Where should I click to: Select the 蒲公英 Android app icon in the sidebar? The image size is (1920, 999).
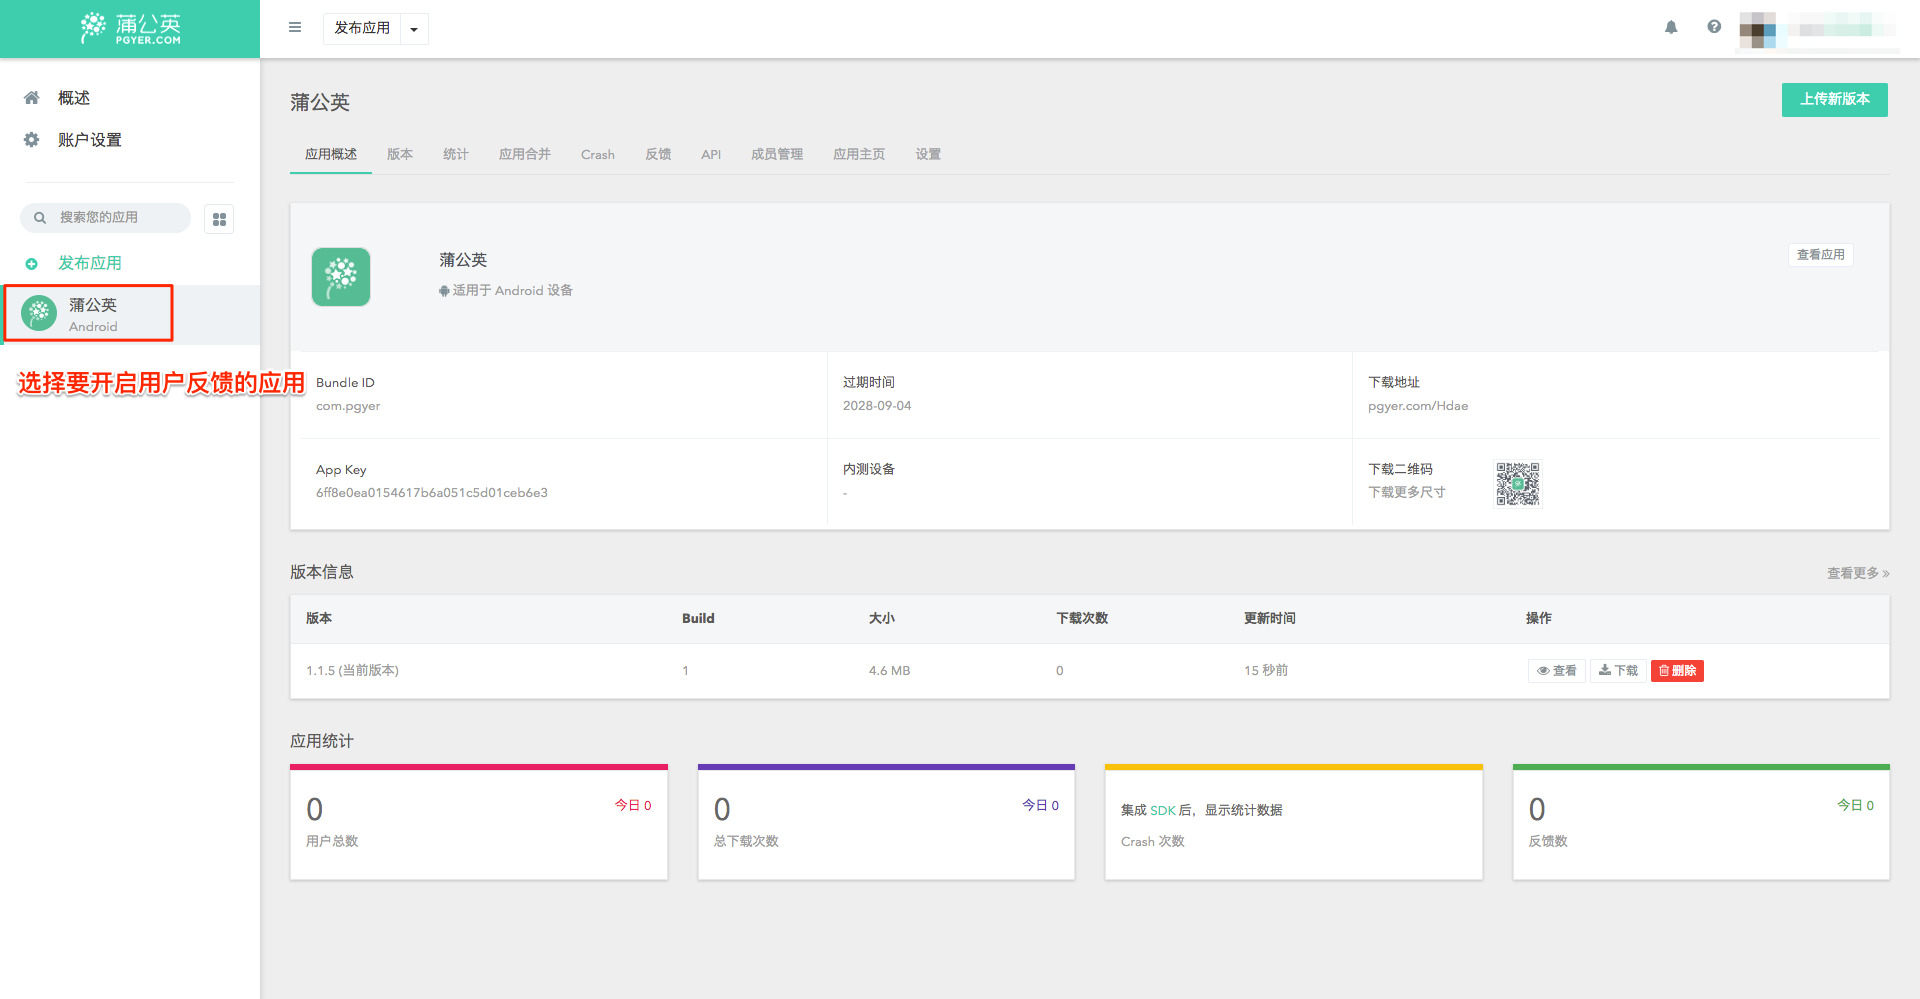pyautogui.click(x=39, y=313)
